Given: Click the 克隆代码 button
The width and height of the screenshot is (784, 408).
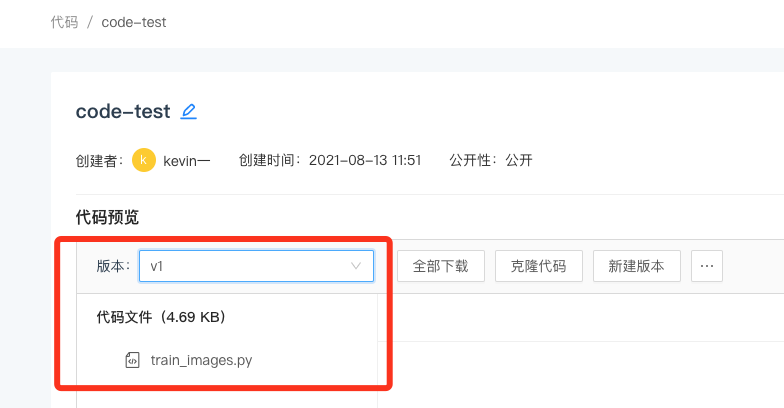Looking at the screenshot, I should pyautogui.click(x=538, y=266).
